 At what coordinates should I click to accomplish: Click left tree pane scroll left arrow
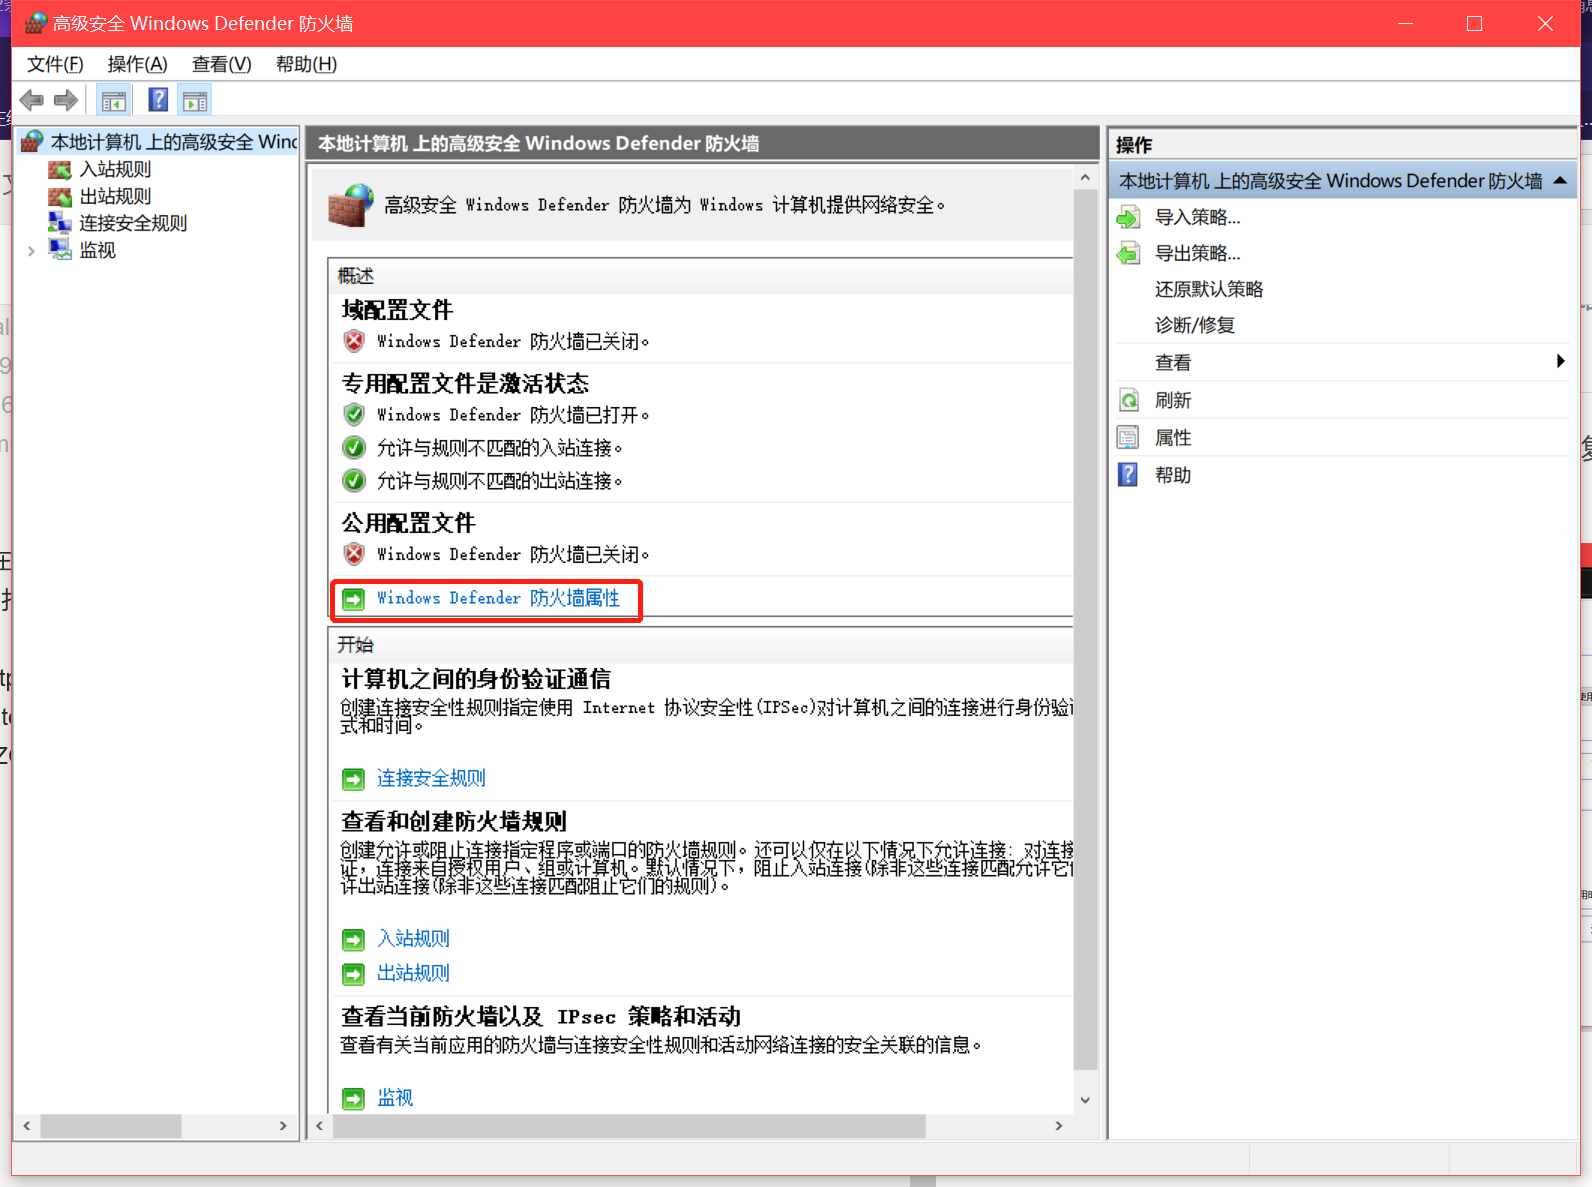pyautogui.click(x=27, y=1126)
